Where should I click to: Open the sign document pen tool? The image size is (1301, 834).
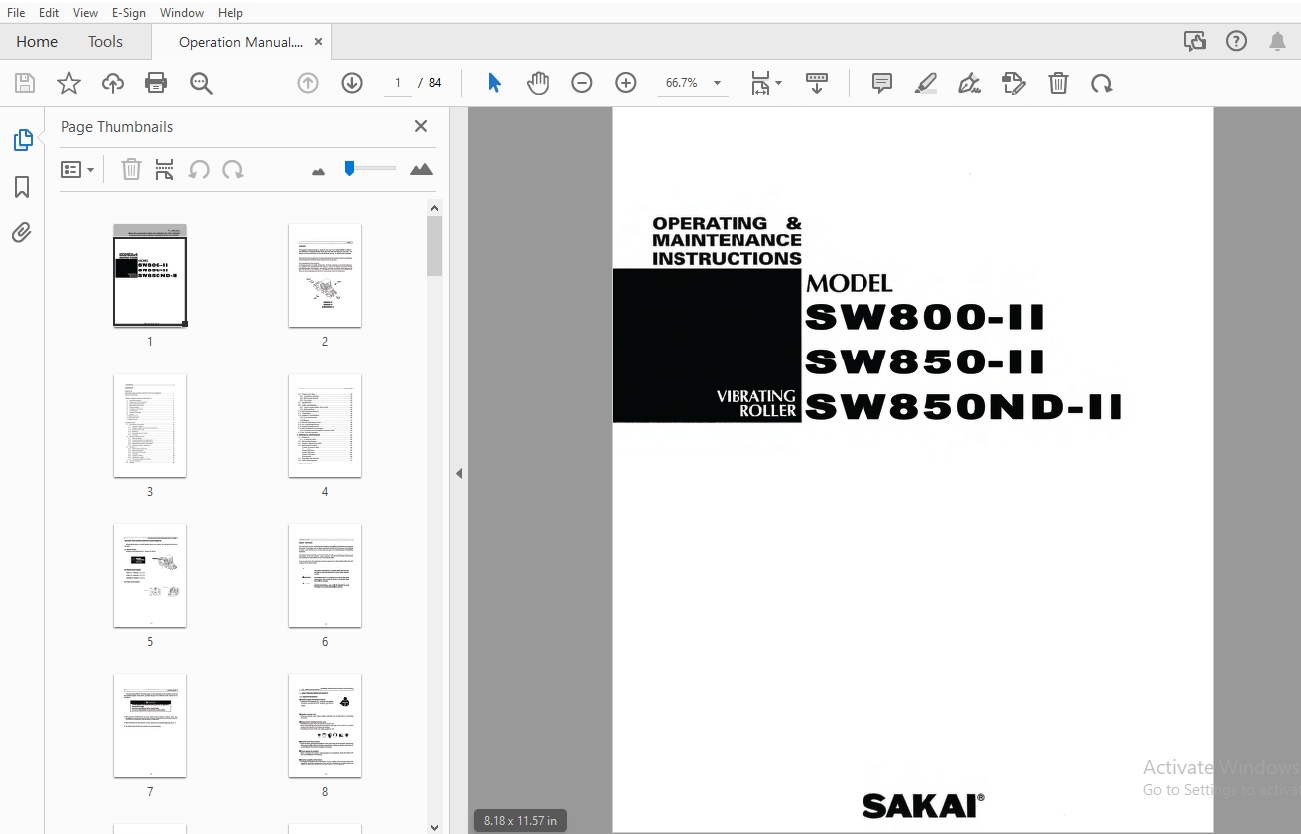click(x=969, y=83)
